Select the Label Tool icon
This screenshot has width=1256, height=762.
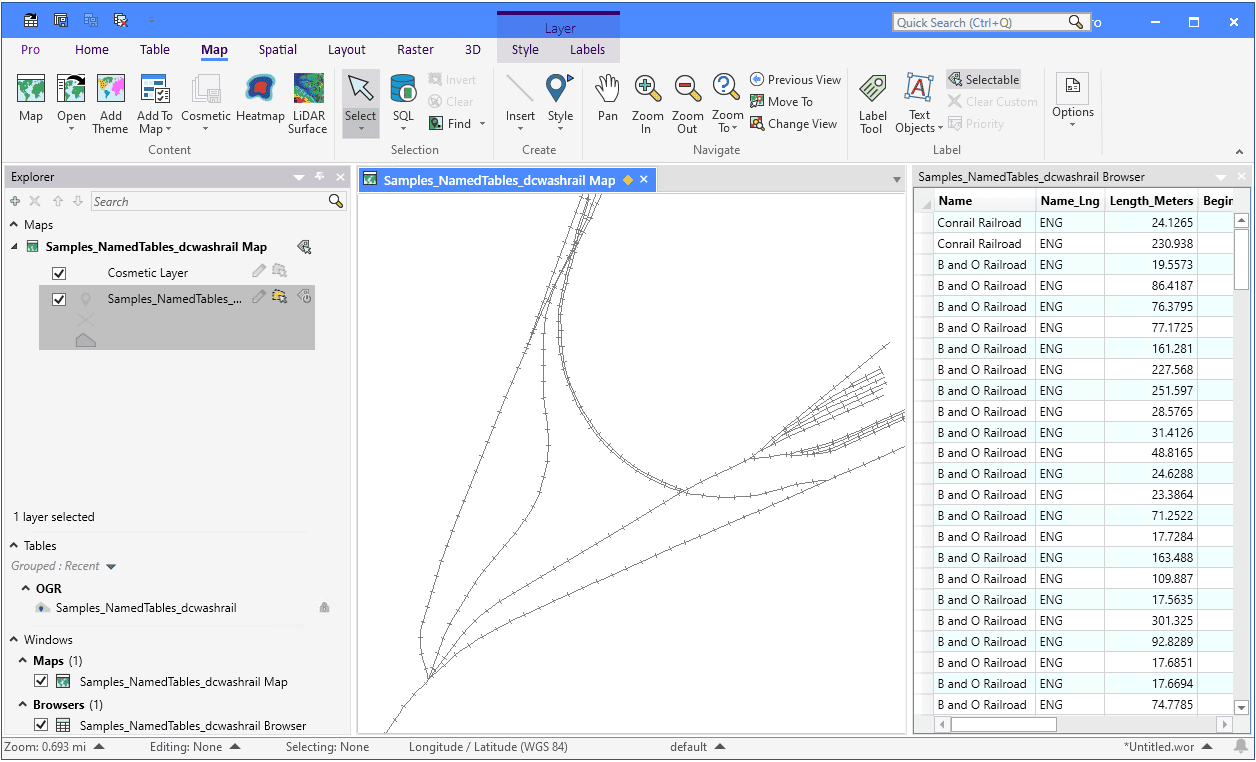pos(872,104)
